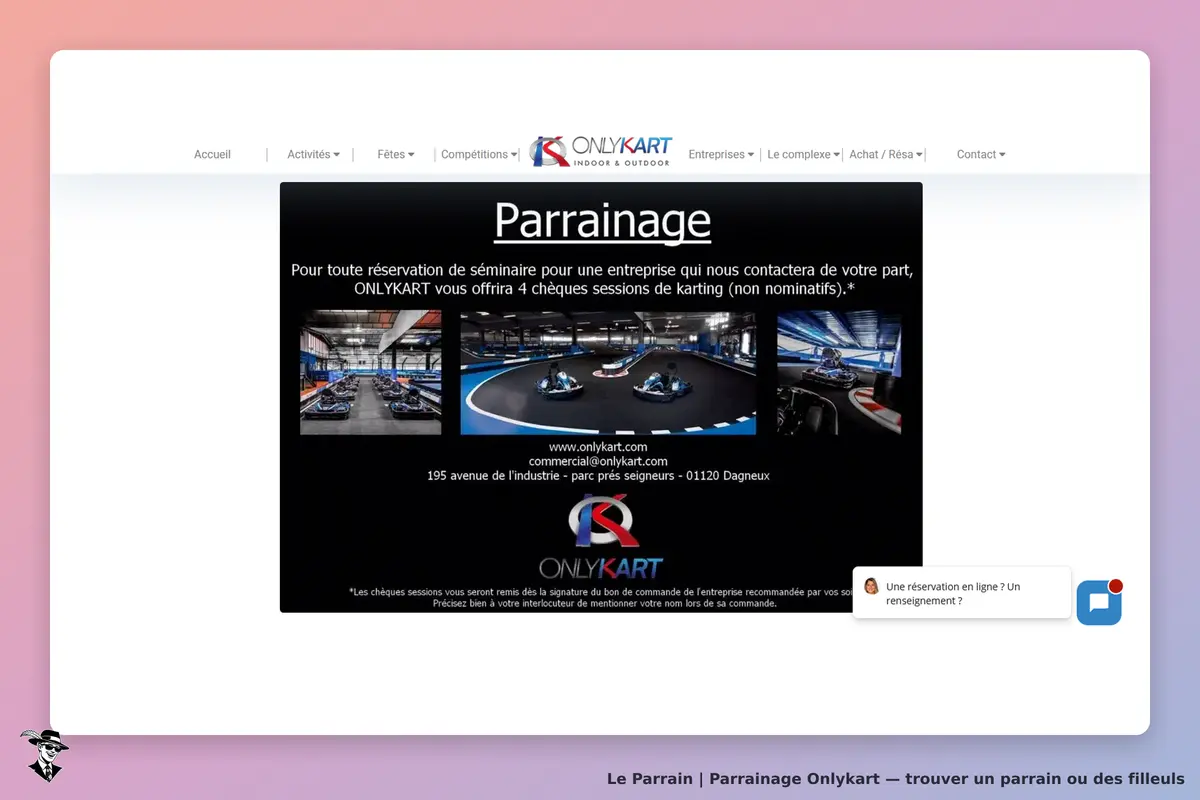Click the commercial@onlykart.com email text
Viewport: 1200px width, 800px height.
click(x=598, y=462)
